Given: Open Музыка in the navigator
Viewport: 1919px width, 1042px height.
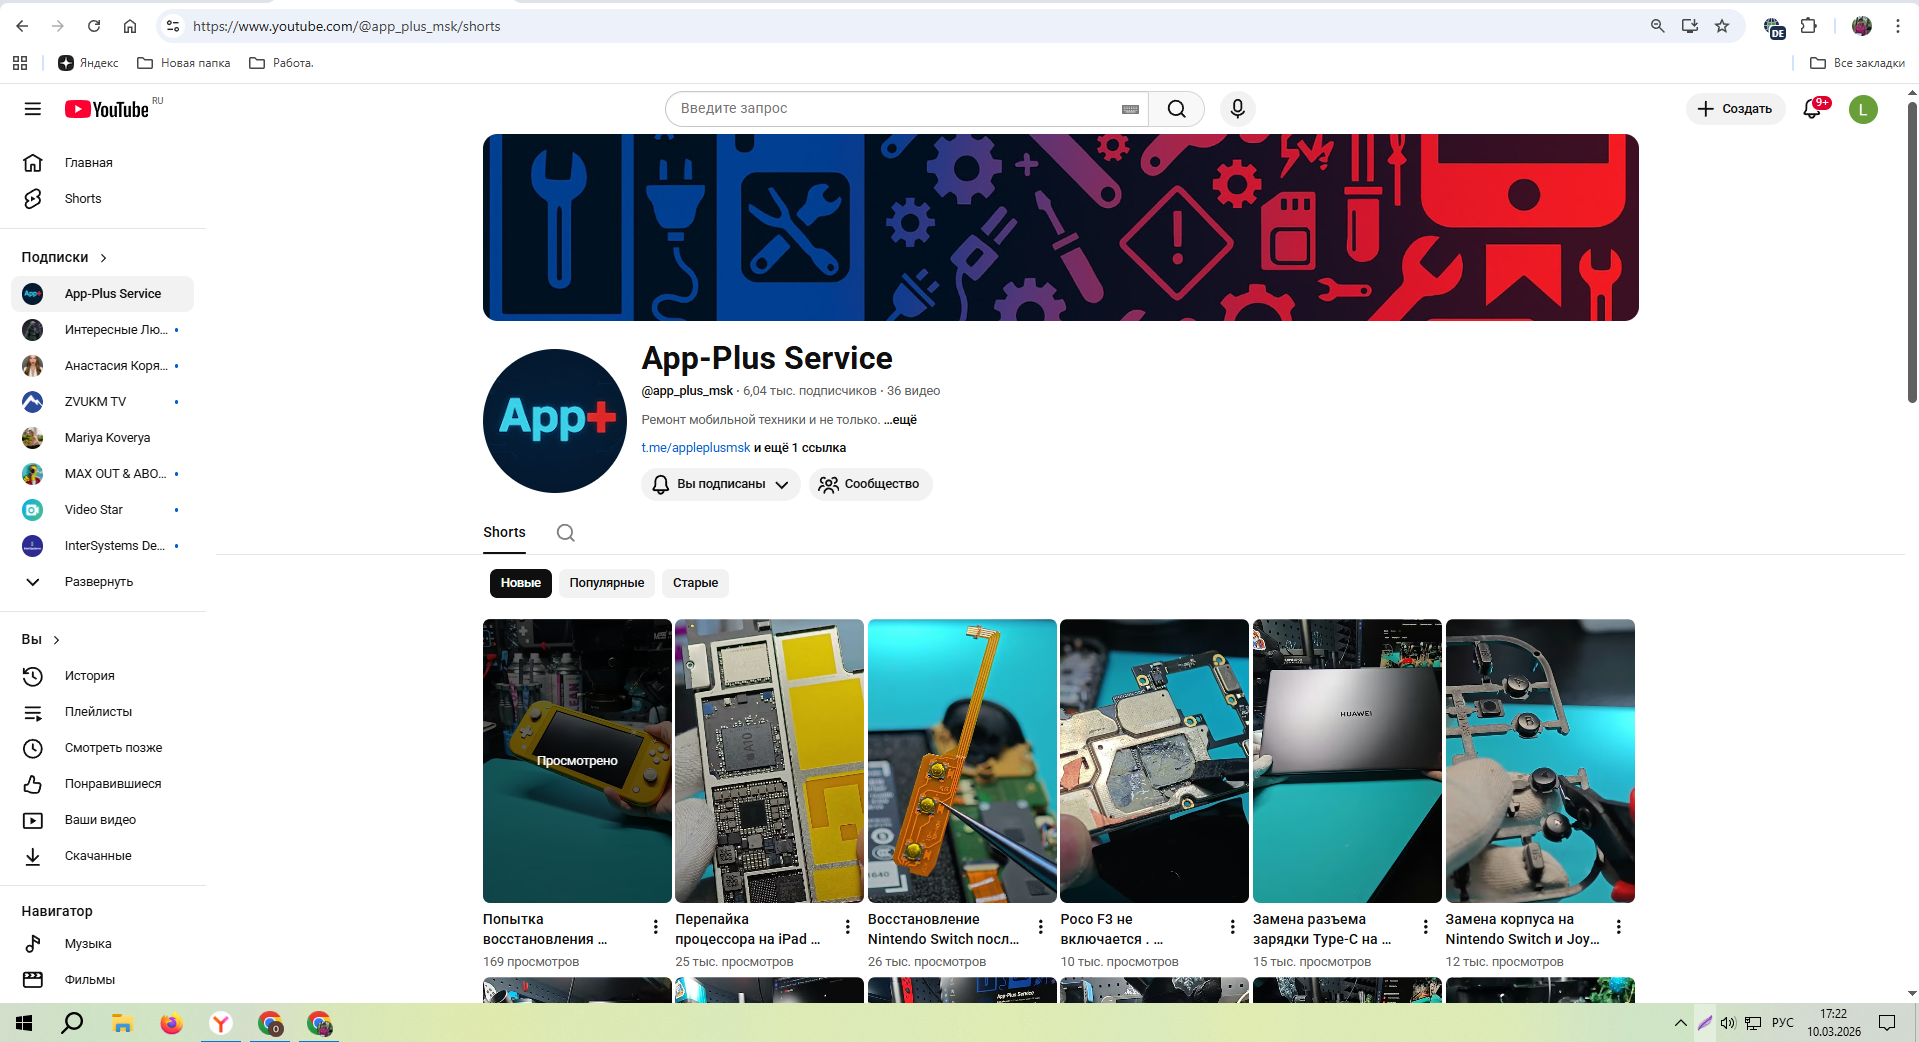Looking at the screenshot, I should (x=103, y=944).
